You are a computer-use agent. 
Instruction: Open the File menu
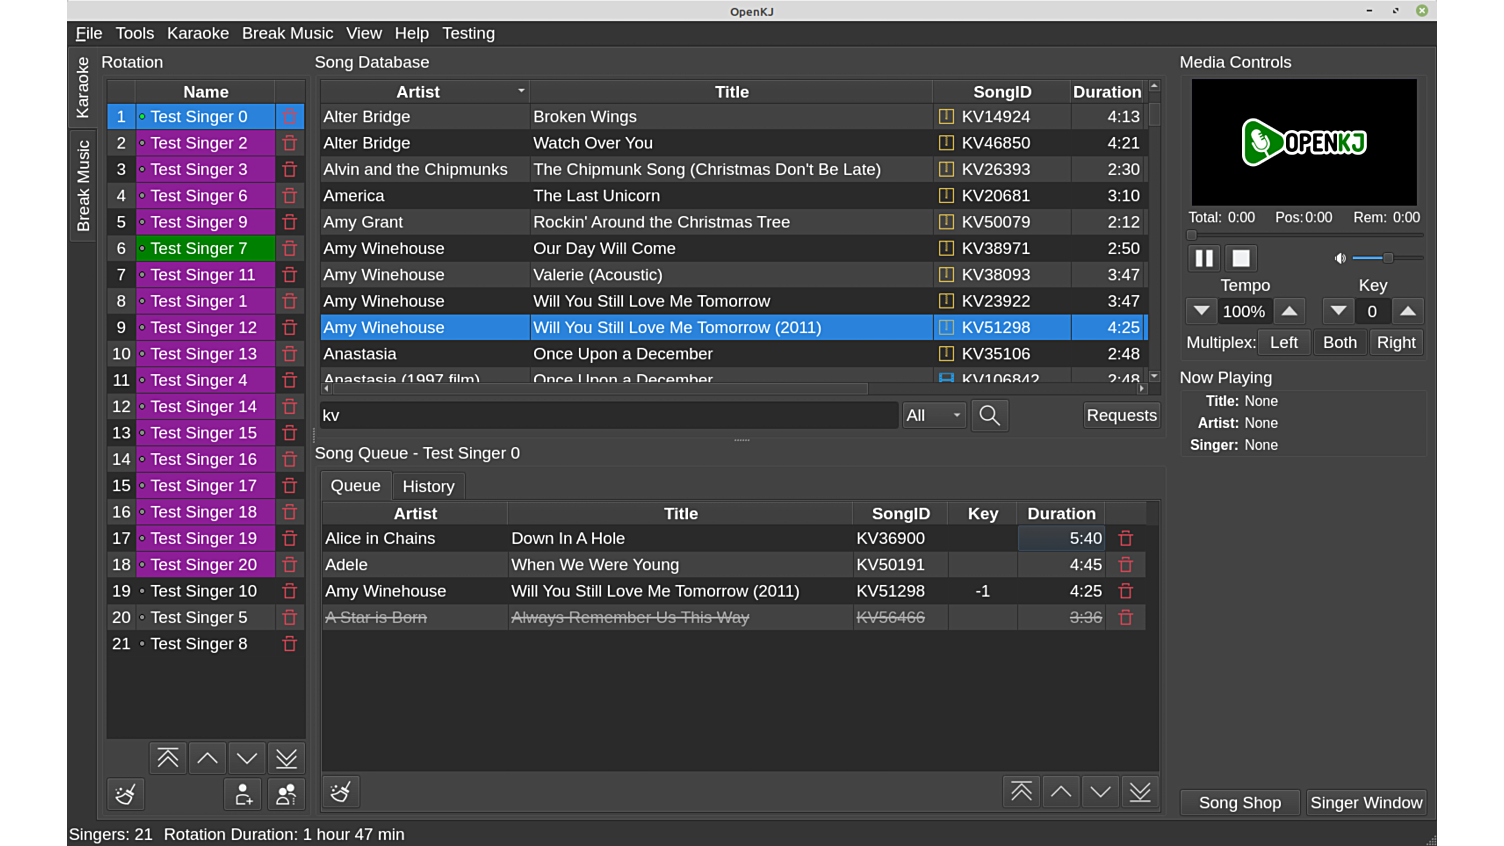click(89, 33)
